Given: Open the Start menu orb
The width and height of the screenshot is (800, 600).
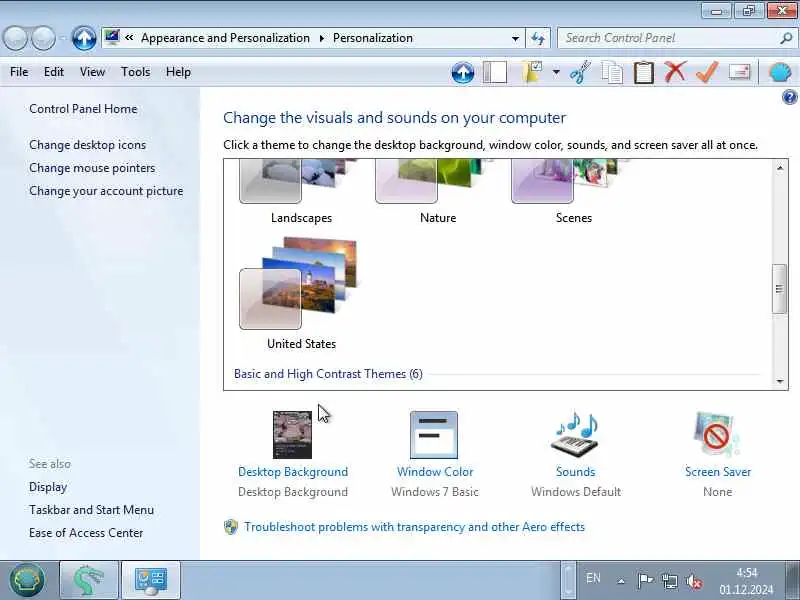Looking at the screenshot, I should (27, 580).
